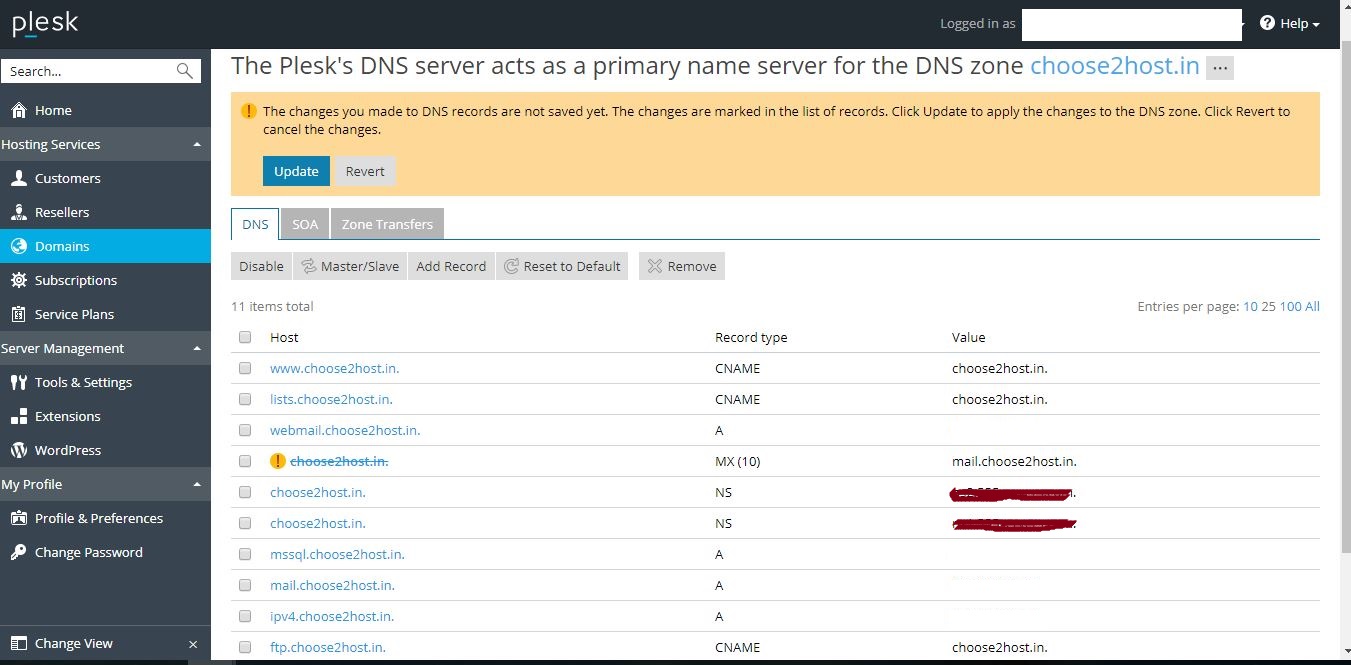
Task: Sort records by the Host column header
Action: coord(284,337)
